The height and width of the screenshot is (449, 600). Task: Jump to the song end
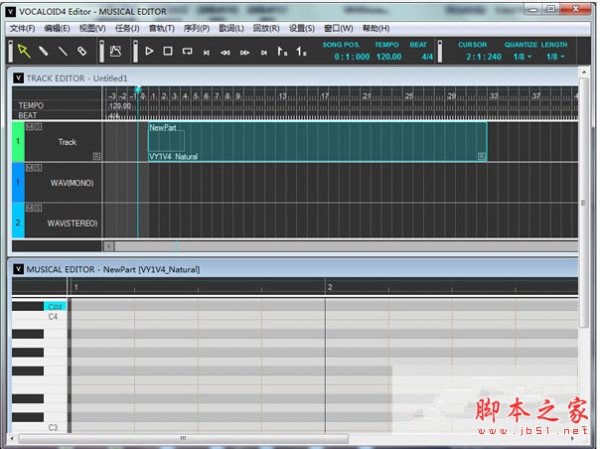click(x=264, y=53)
